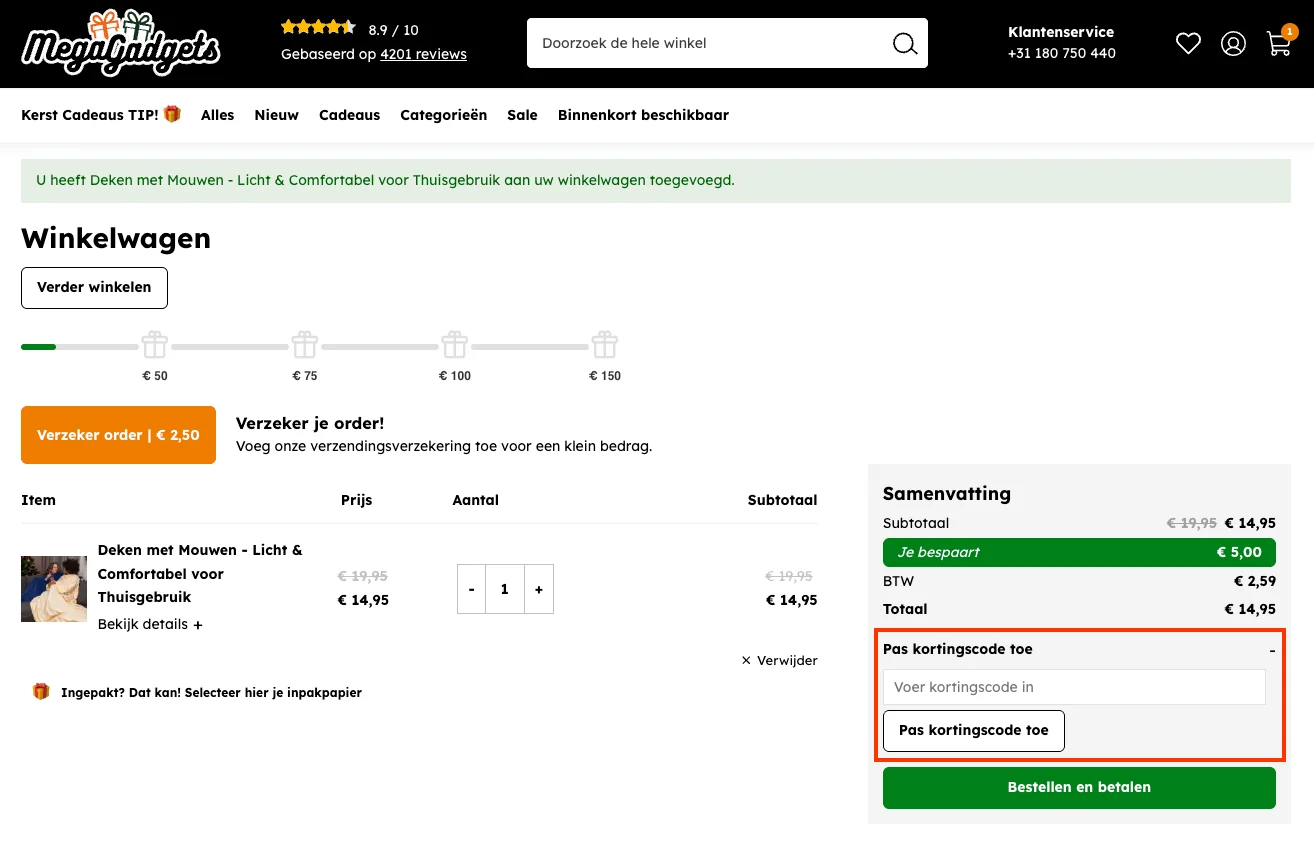1314x852 pixels.
Task: Click the gift icon at the € 50 milestone
Action: point(155,344)
